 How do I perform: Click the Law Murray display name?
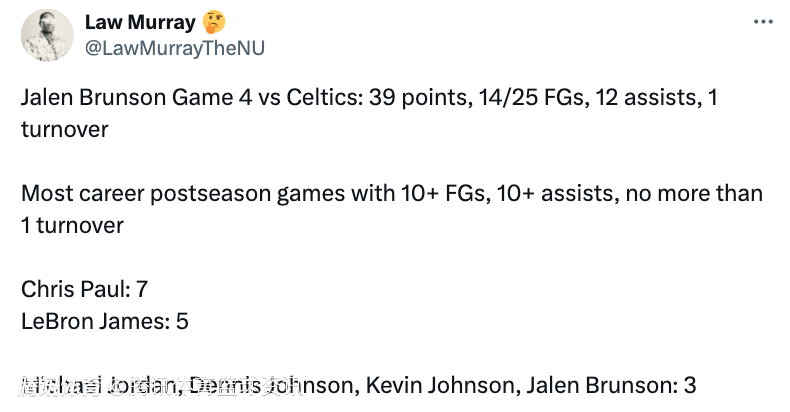click(x=140, y=23)
